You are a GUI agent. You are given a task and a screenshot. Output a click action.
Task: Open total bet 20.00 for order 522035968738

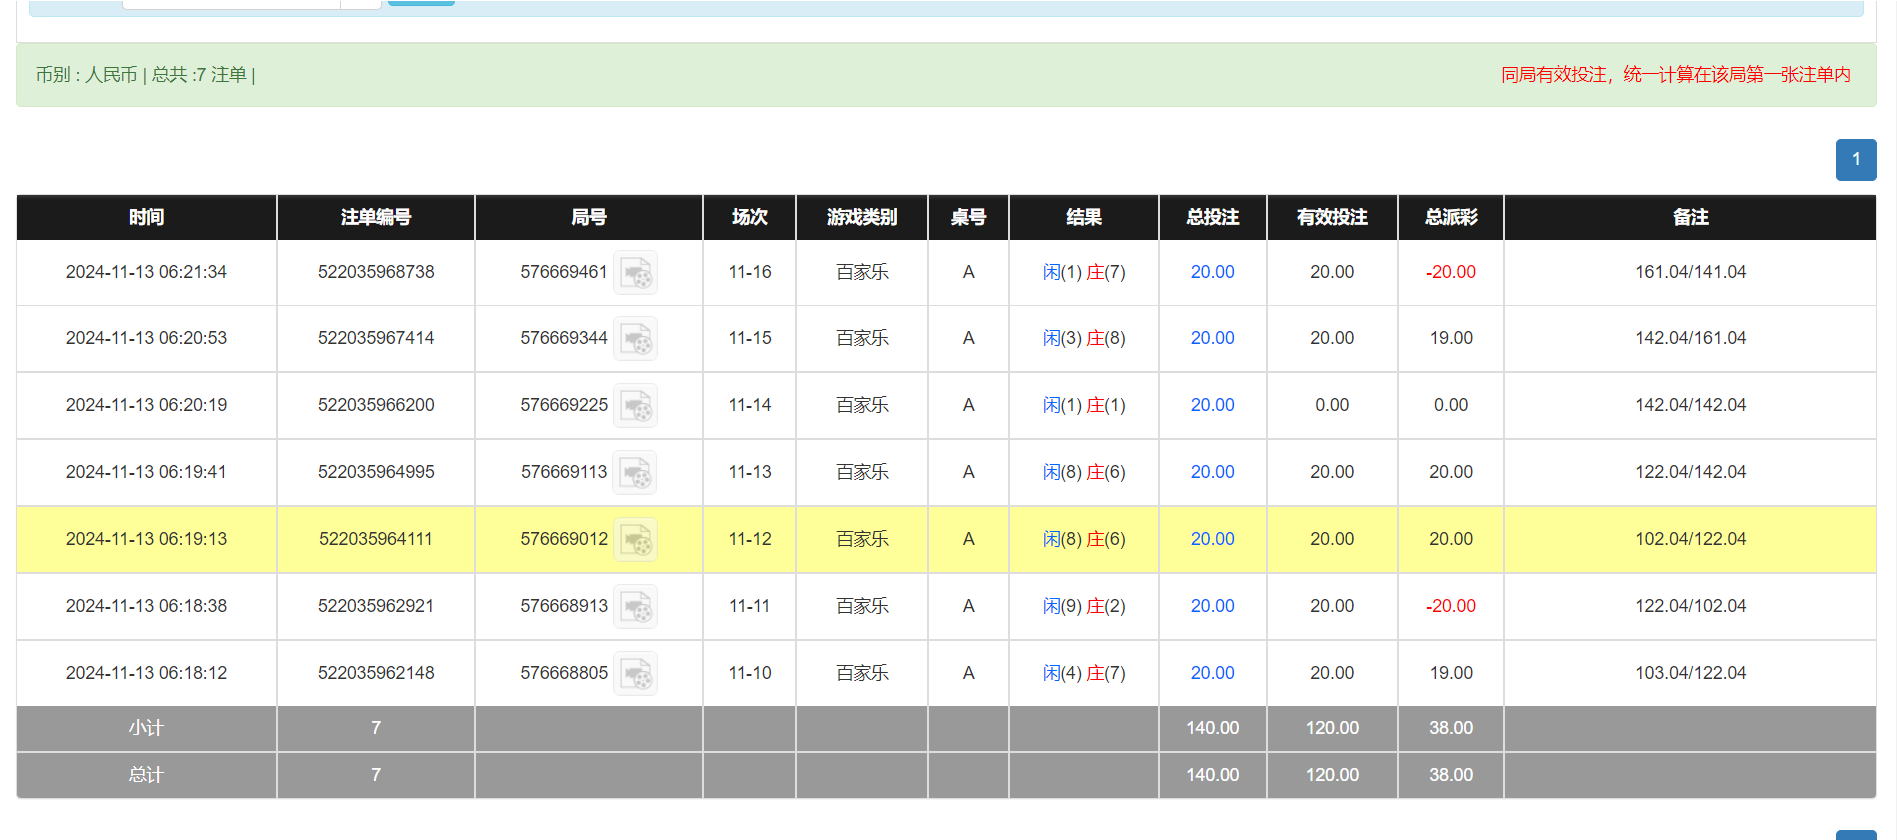point(1212,272)
